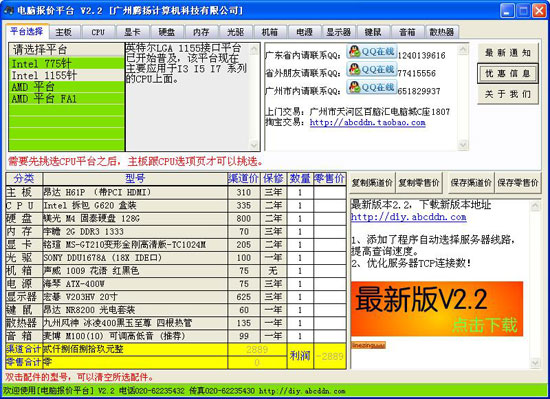The height and width of the screenshot is (399, 550).
Task: Click scroll down arrow in contact panel
Action: [463, 144]
